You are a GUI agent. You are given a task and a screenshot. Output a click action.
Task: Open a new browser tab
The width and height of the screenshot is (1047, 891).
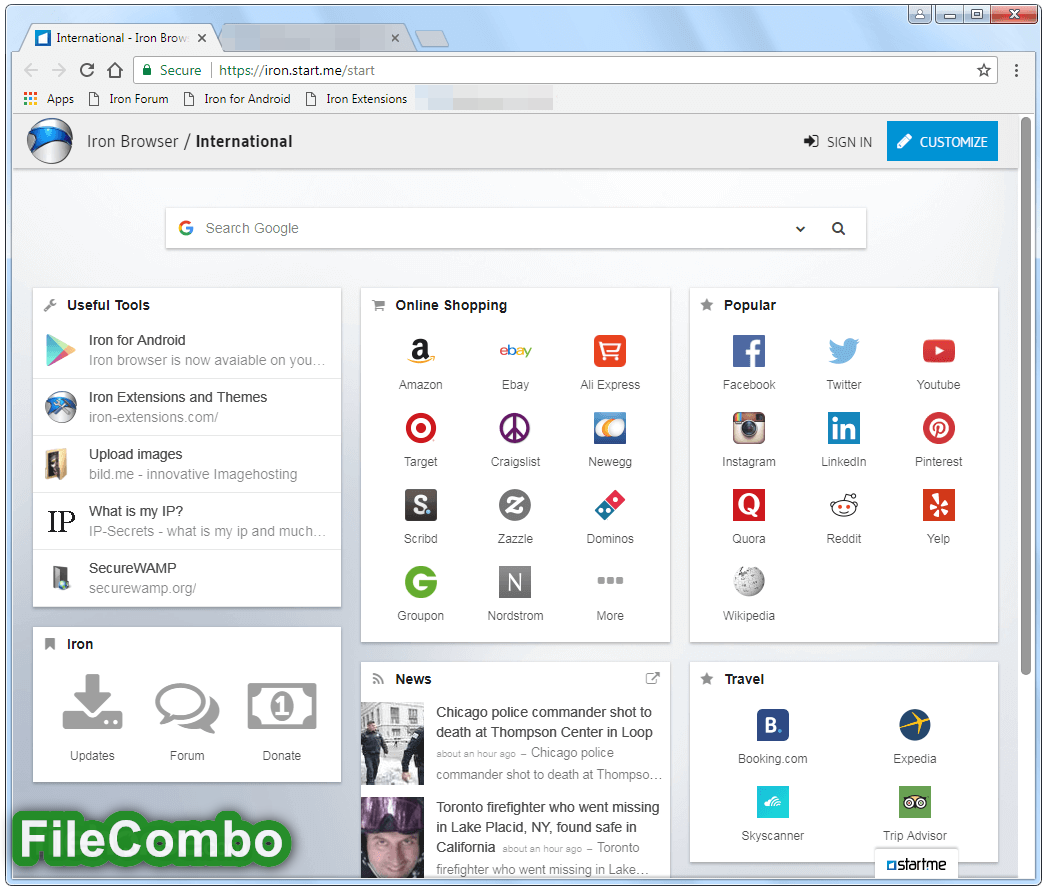tap(431, 39)
